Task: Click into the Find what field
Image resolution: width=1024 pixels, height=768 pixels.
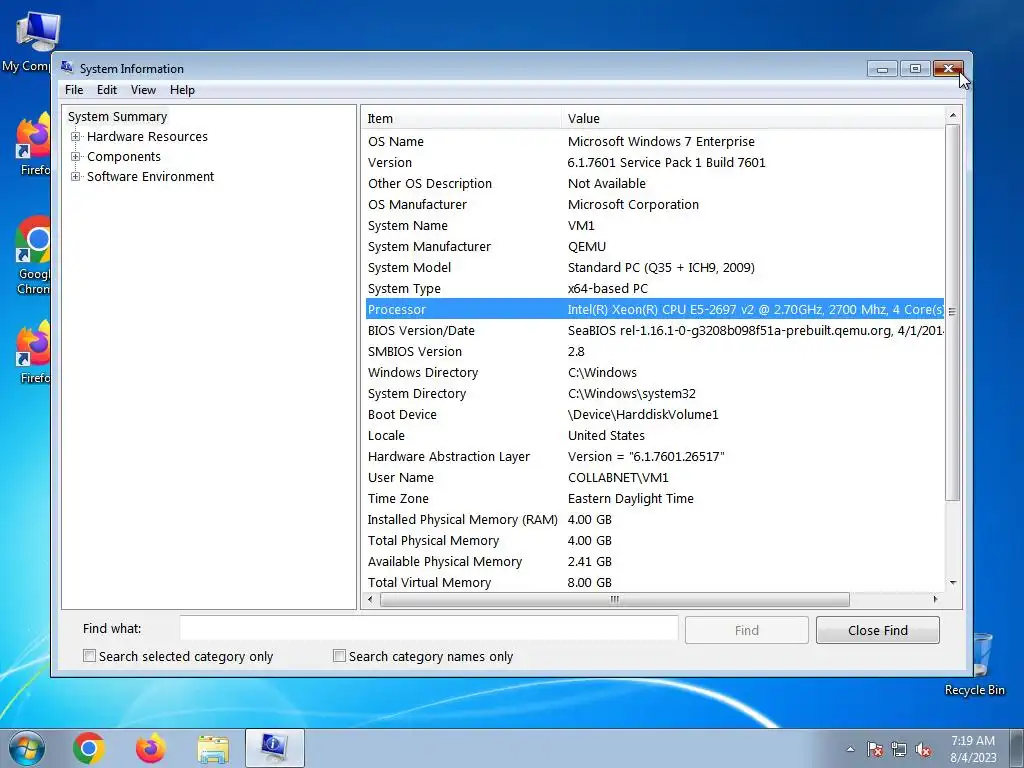Action: [x=428, y=628]
